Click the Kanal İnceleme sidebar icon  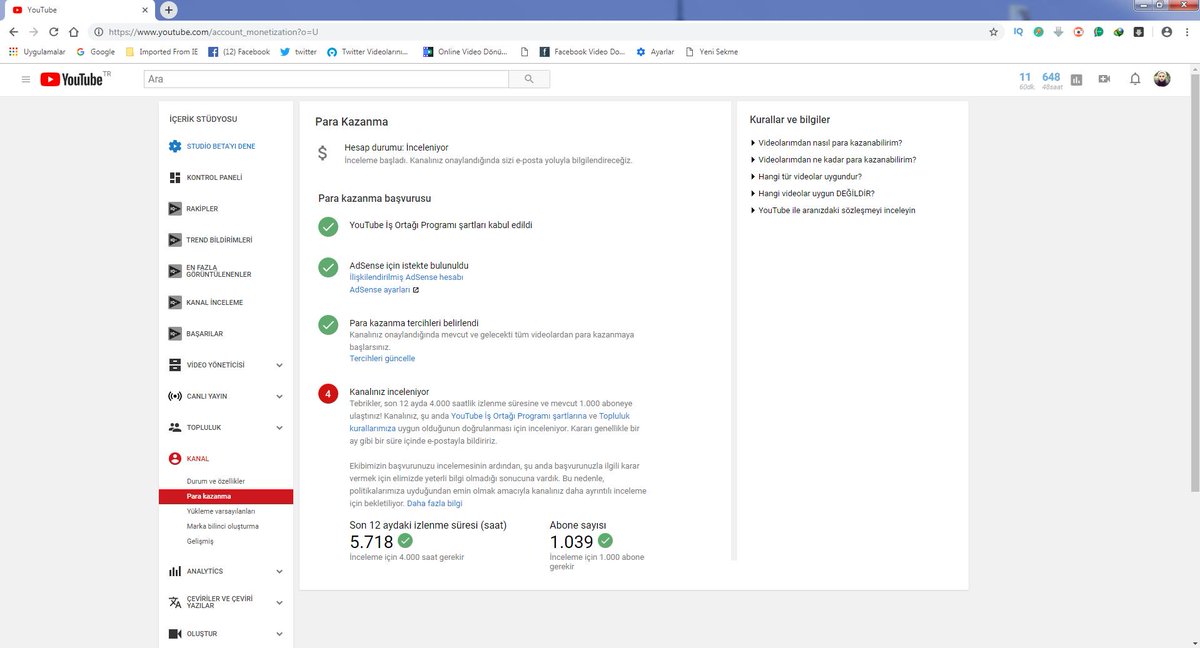175,302
